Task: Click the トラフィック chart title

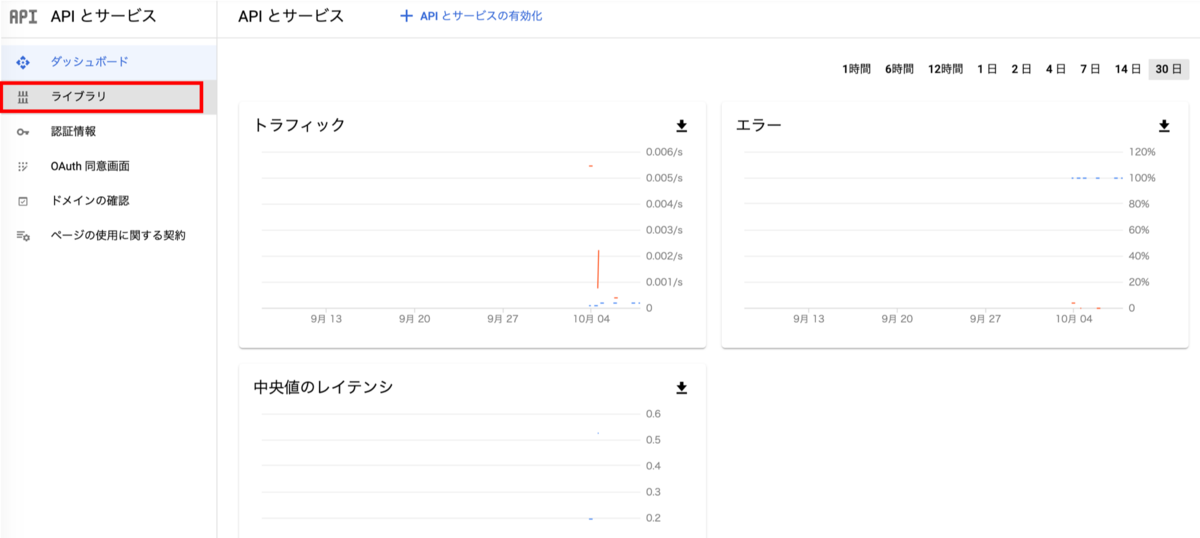Action: tap(300, 125)
